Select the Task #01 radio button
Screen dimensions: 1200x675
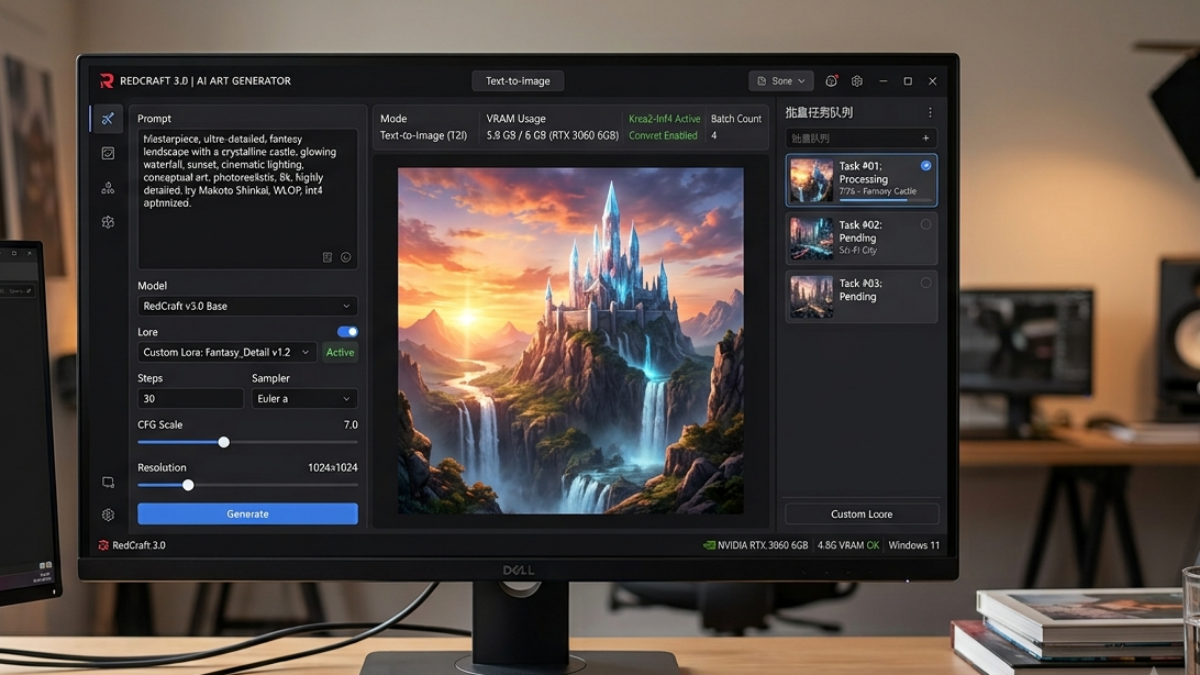[x=926, y=166]
